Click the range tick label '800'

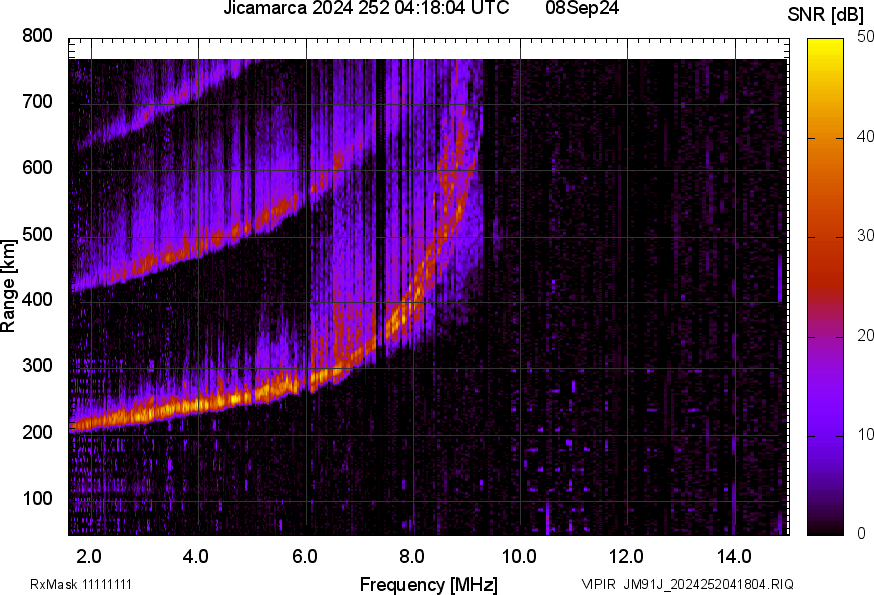(x=37, y=36)
